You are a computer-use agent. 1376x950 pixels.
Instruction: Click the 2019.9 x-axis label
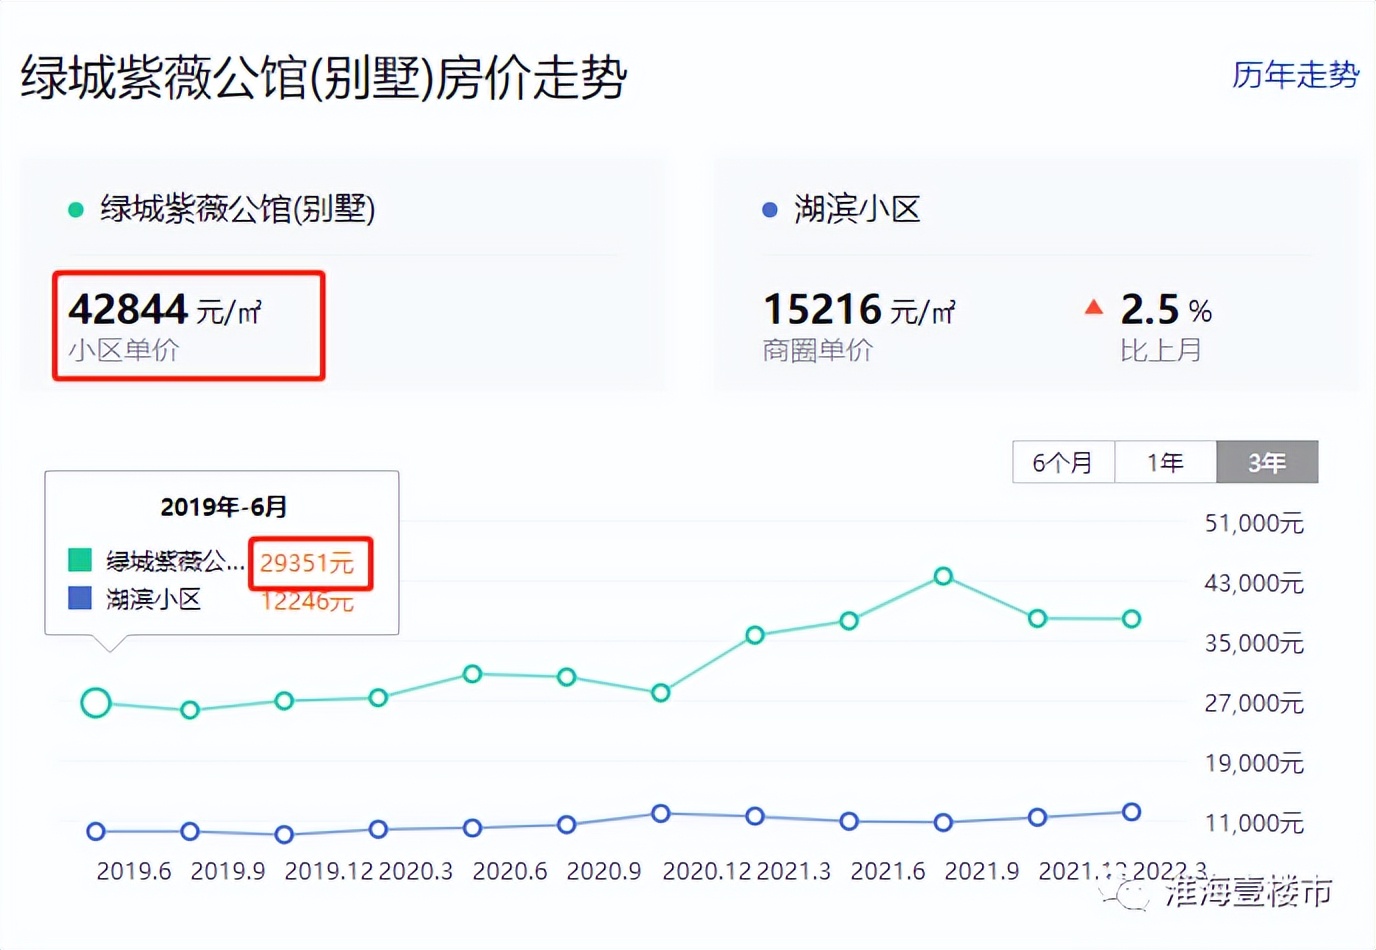click(228, 871)
